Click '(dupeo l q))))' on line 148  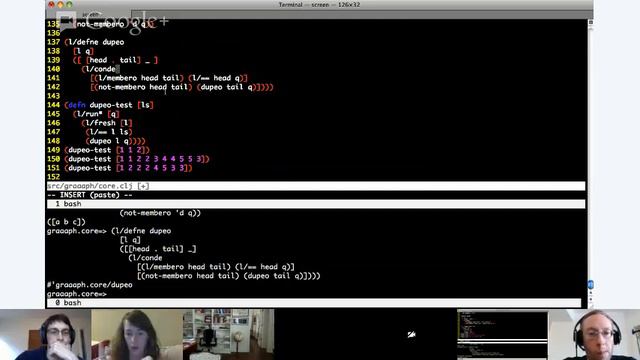[116, 141]
